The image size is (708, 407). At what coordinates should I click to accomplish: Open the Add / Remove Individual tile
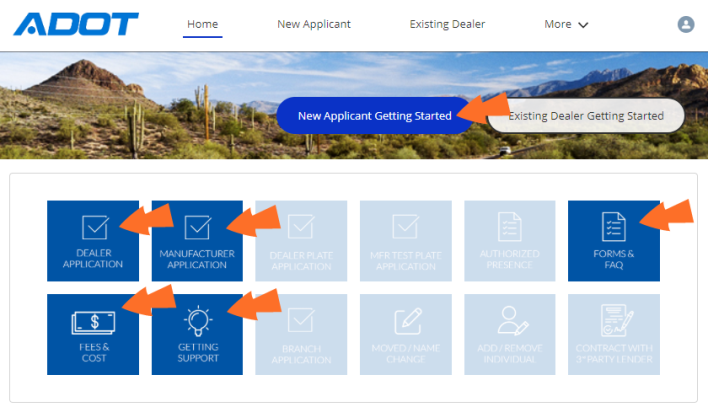coord(510,334)
